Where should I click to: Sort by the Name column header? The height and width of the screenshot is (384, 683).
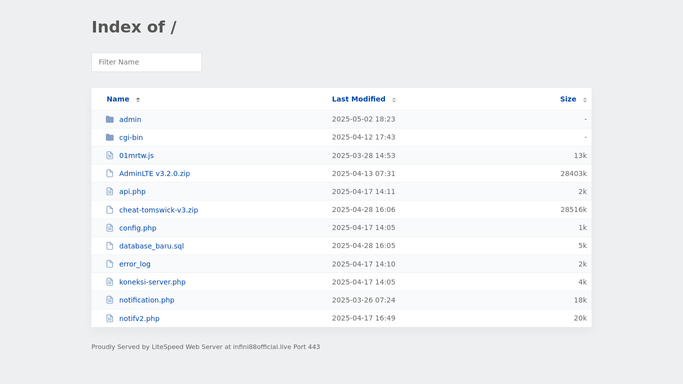point(118,99)
